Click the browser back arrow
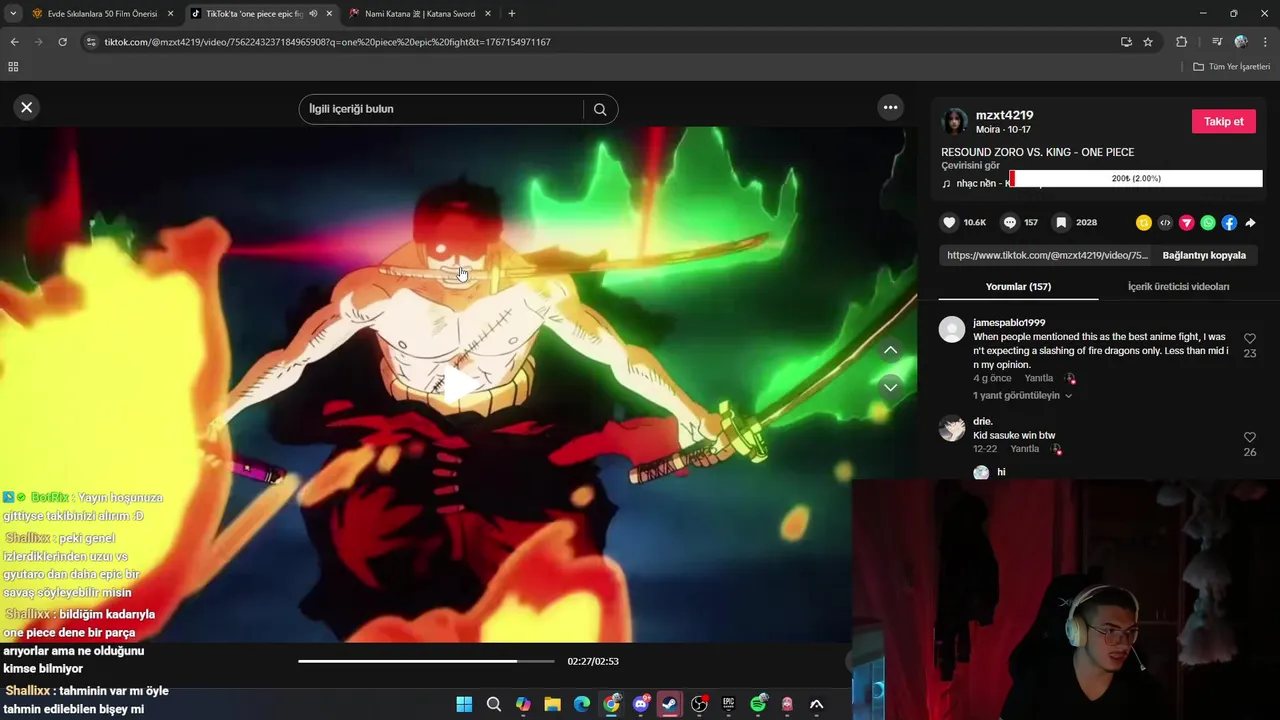Viewport: 1280px width, 720px height. [x=14, y=42]
